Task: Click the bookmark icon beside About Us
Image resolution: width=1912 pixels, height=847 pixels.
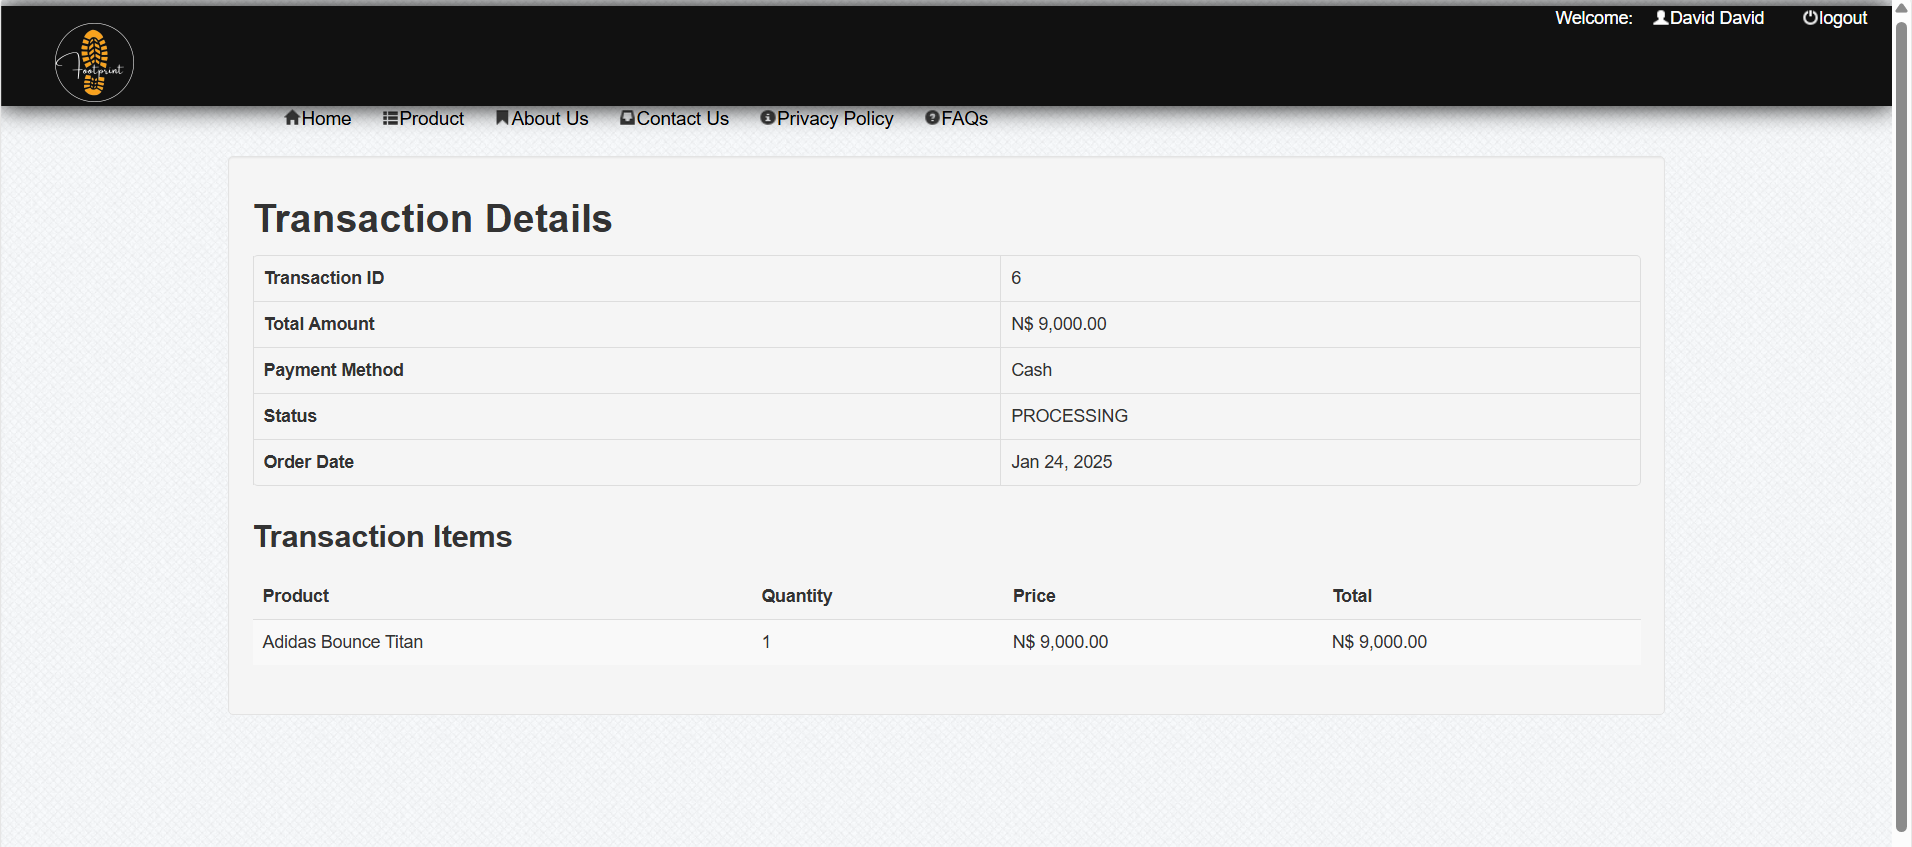Action: pyautogui.click(x=502, y=118)
